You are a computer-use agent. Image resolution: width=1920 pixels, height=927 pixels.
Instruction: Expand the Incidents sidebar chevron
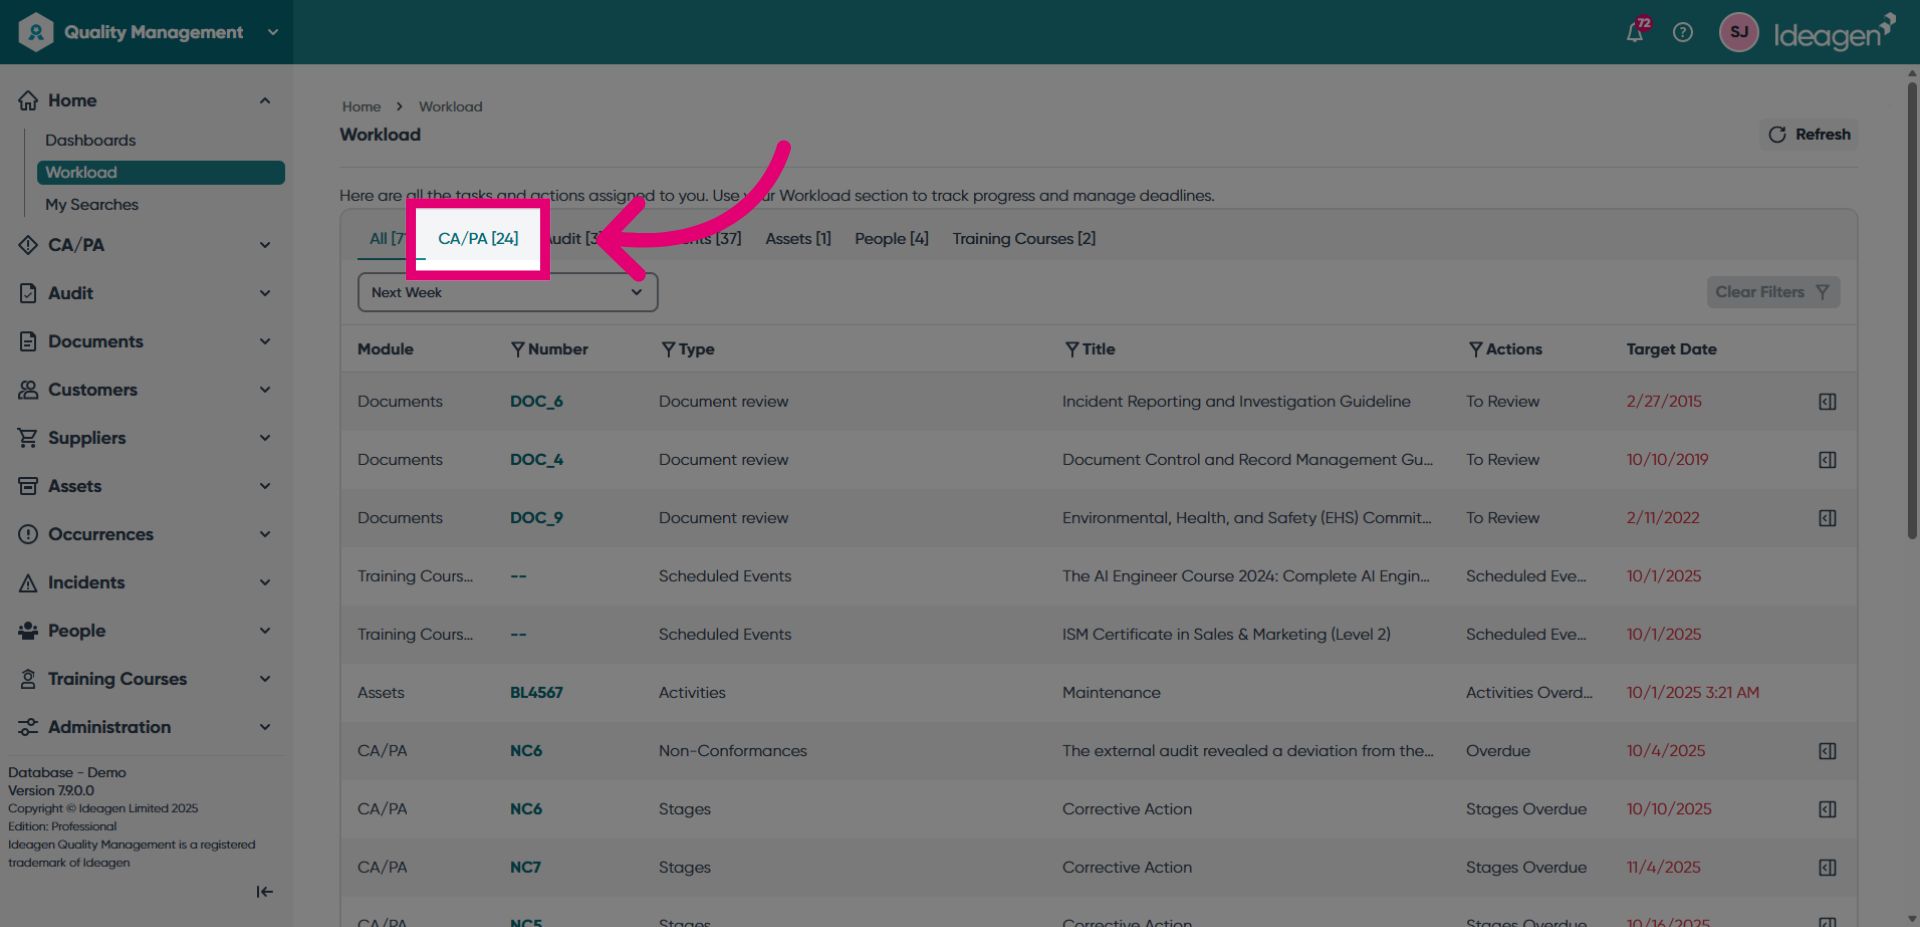pyautogui.click(x=265, y=583)
